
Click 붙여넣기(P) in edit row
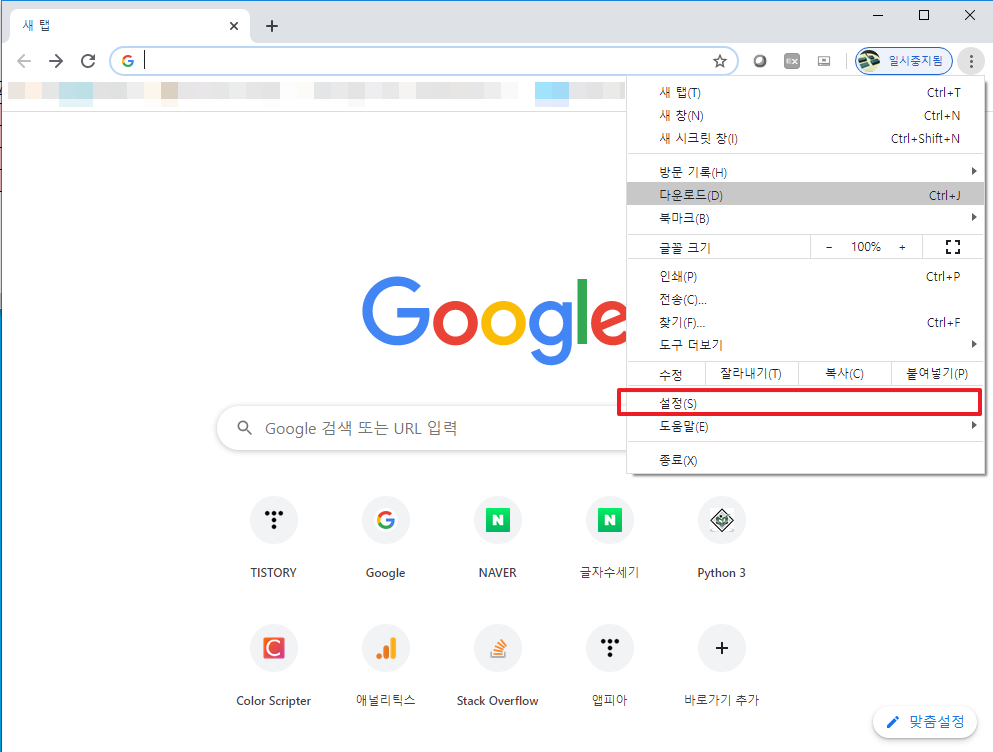point(937,374)
